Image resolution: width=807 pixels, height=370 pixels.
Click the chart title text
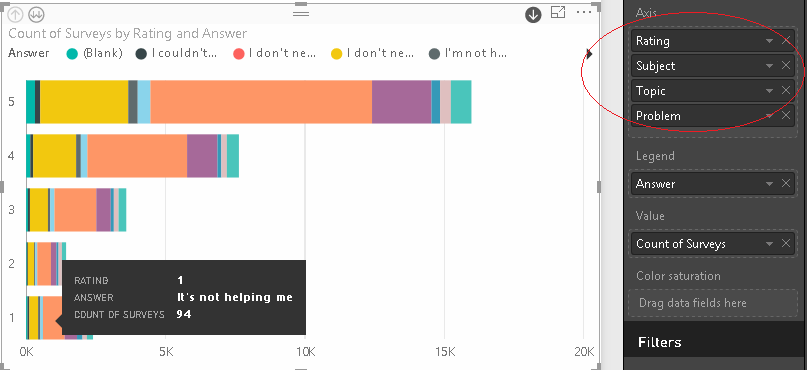coord(128,34)
